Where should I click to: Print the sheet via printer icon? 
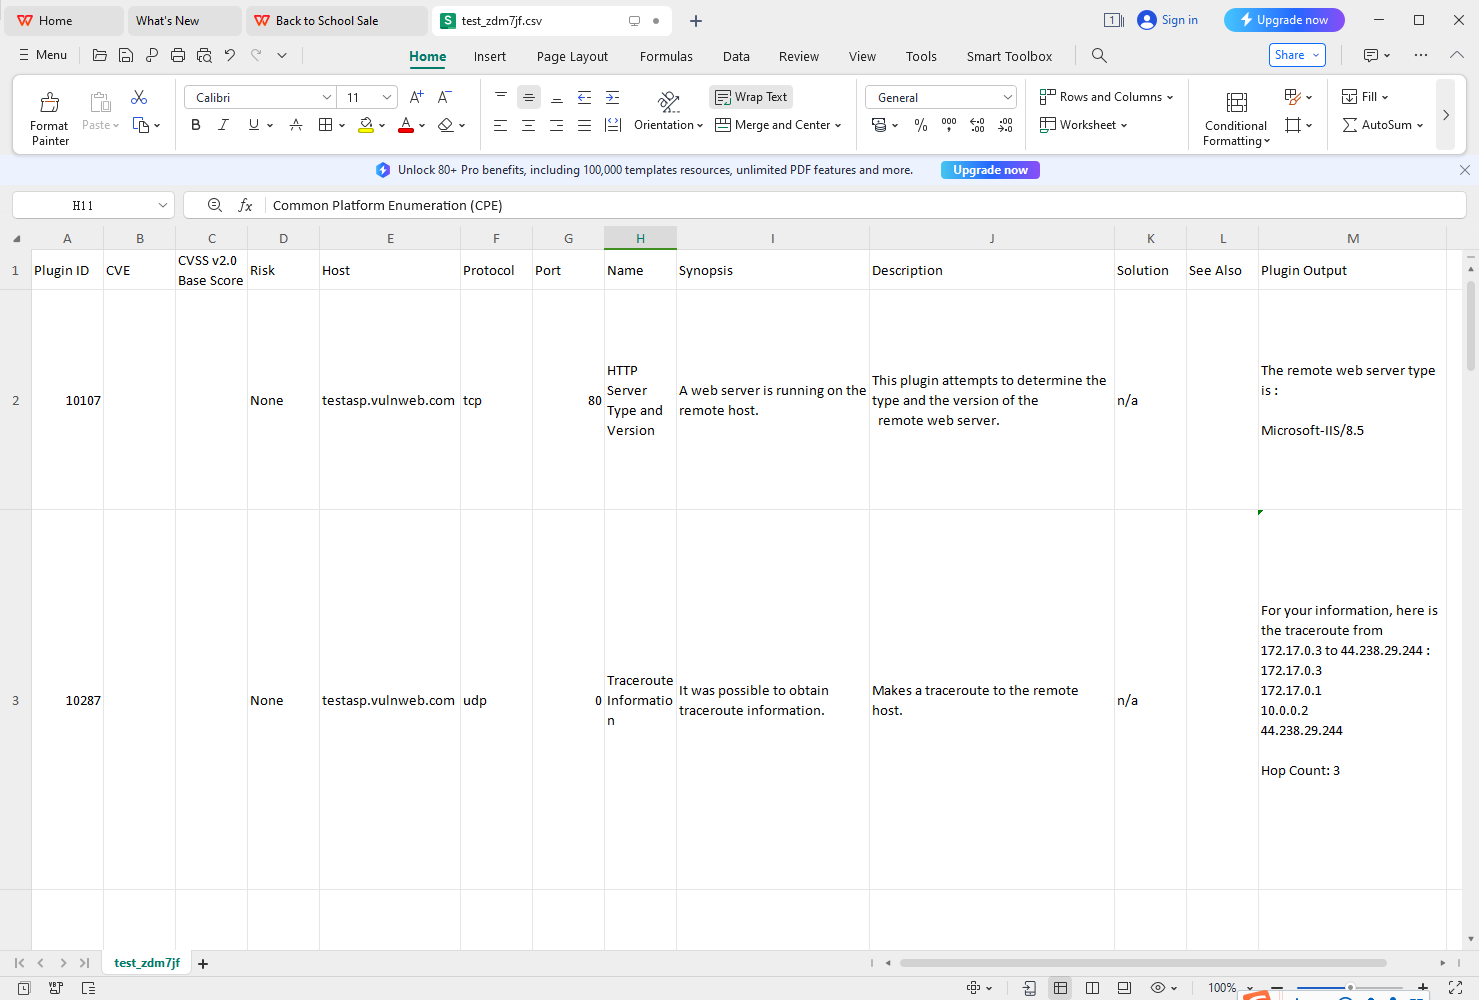coord(178,55)
